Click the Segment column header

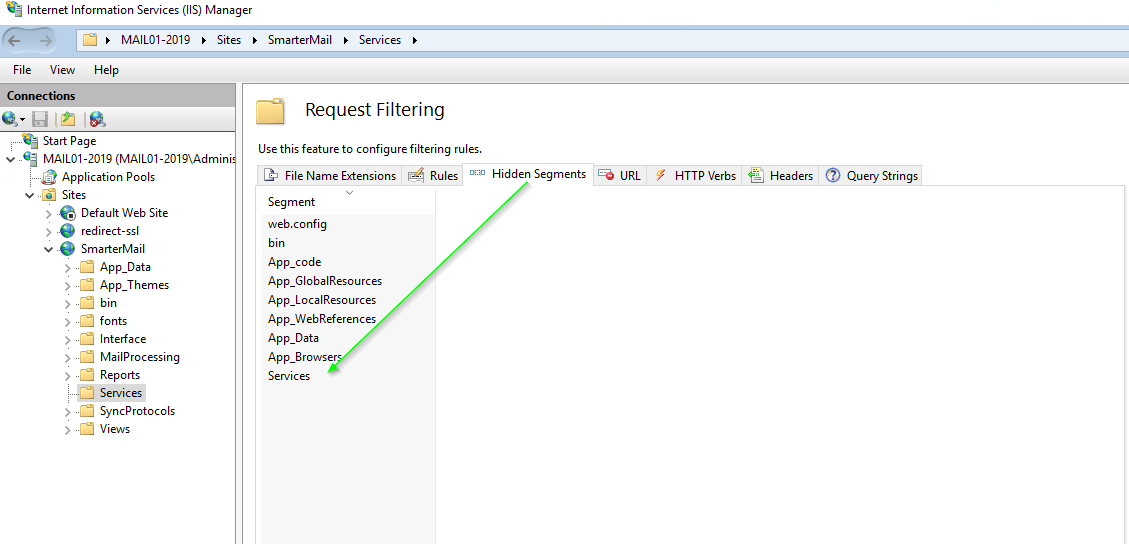[x=291, y=202]
